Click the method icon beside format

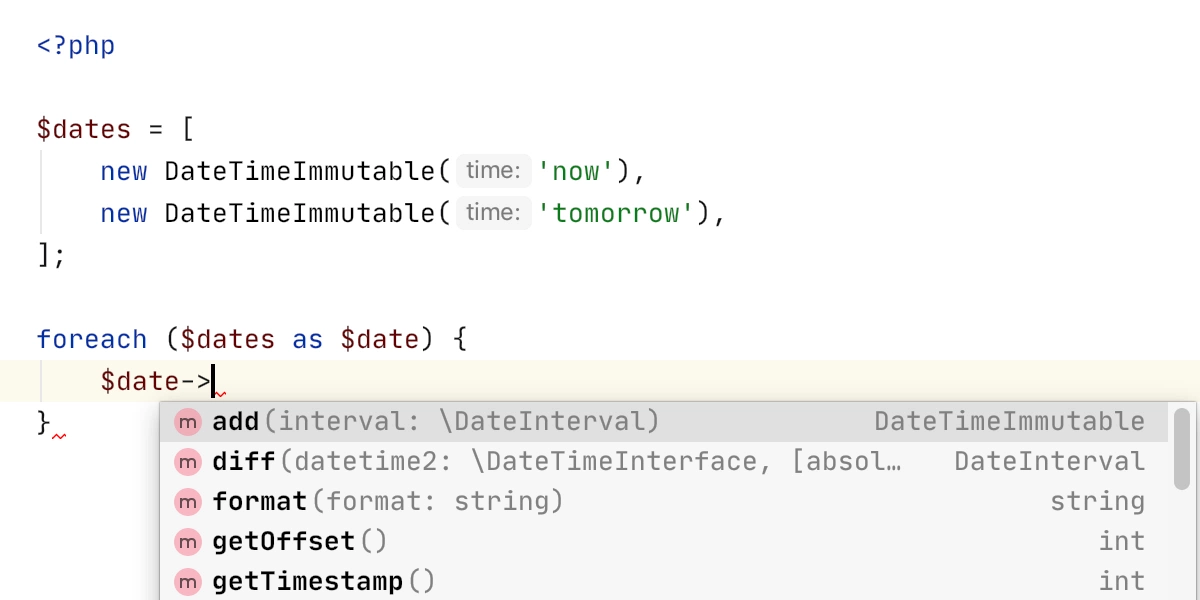coord(188,502)
